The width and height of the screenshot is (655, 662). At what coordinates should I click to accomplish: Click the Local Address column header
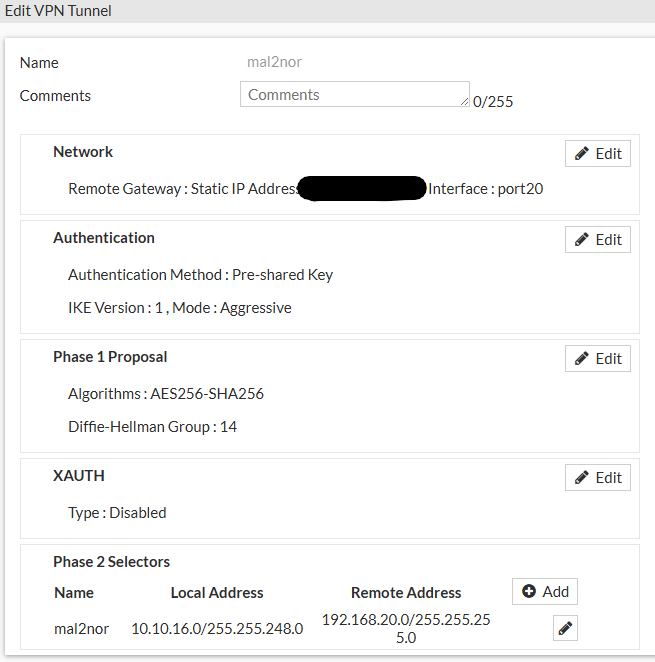(217, 593)
